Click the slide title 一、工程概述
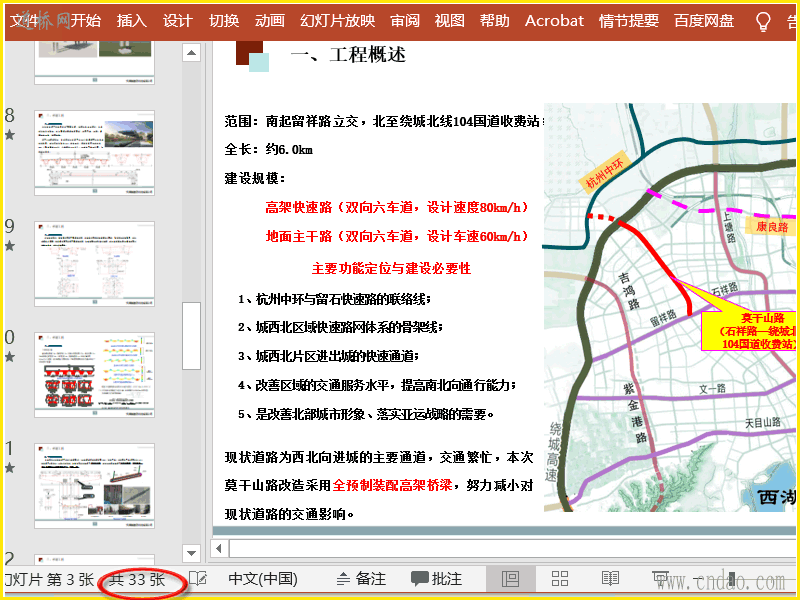The height and width of the screenshot is (600, 800). click(348, 55)
